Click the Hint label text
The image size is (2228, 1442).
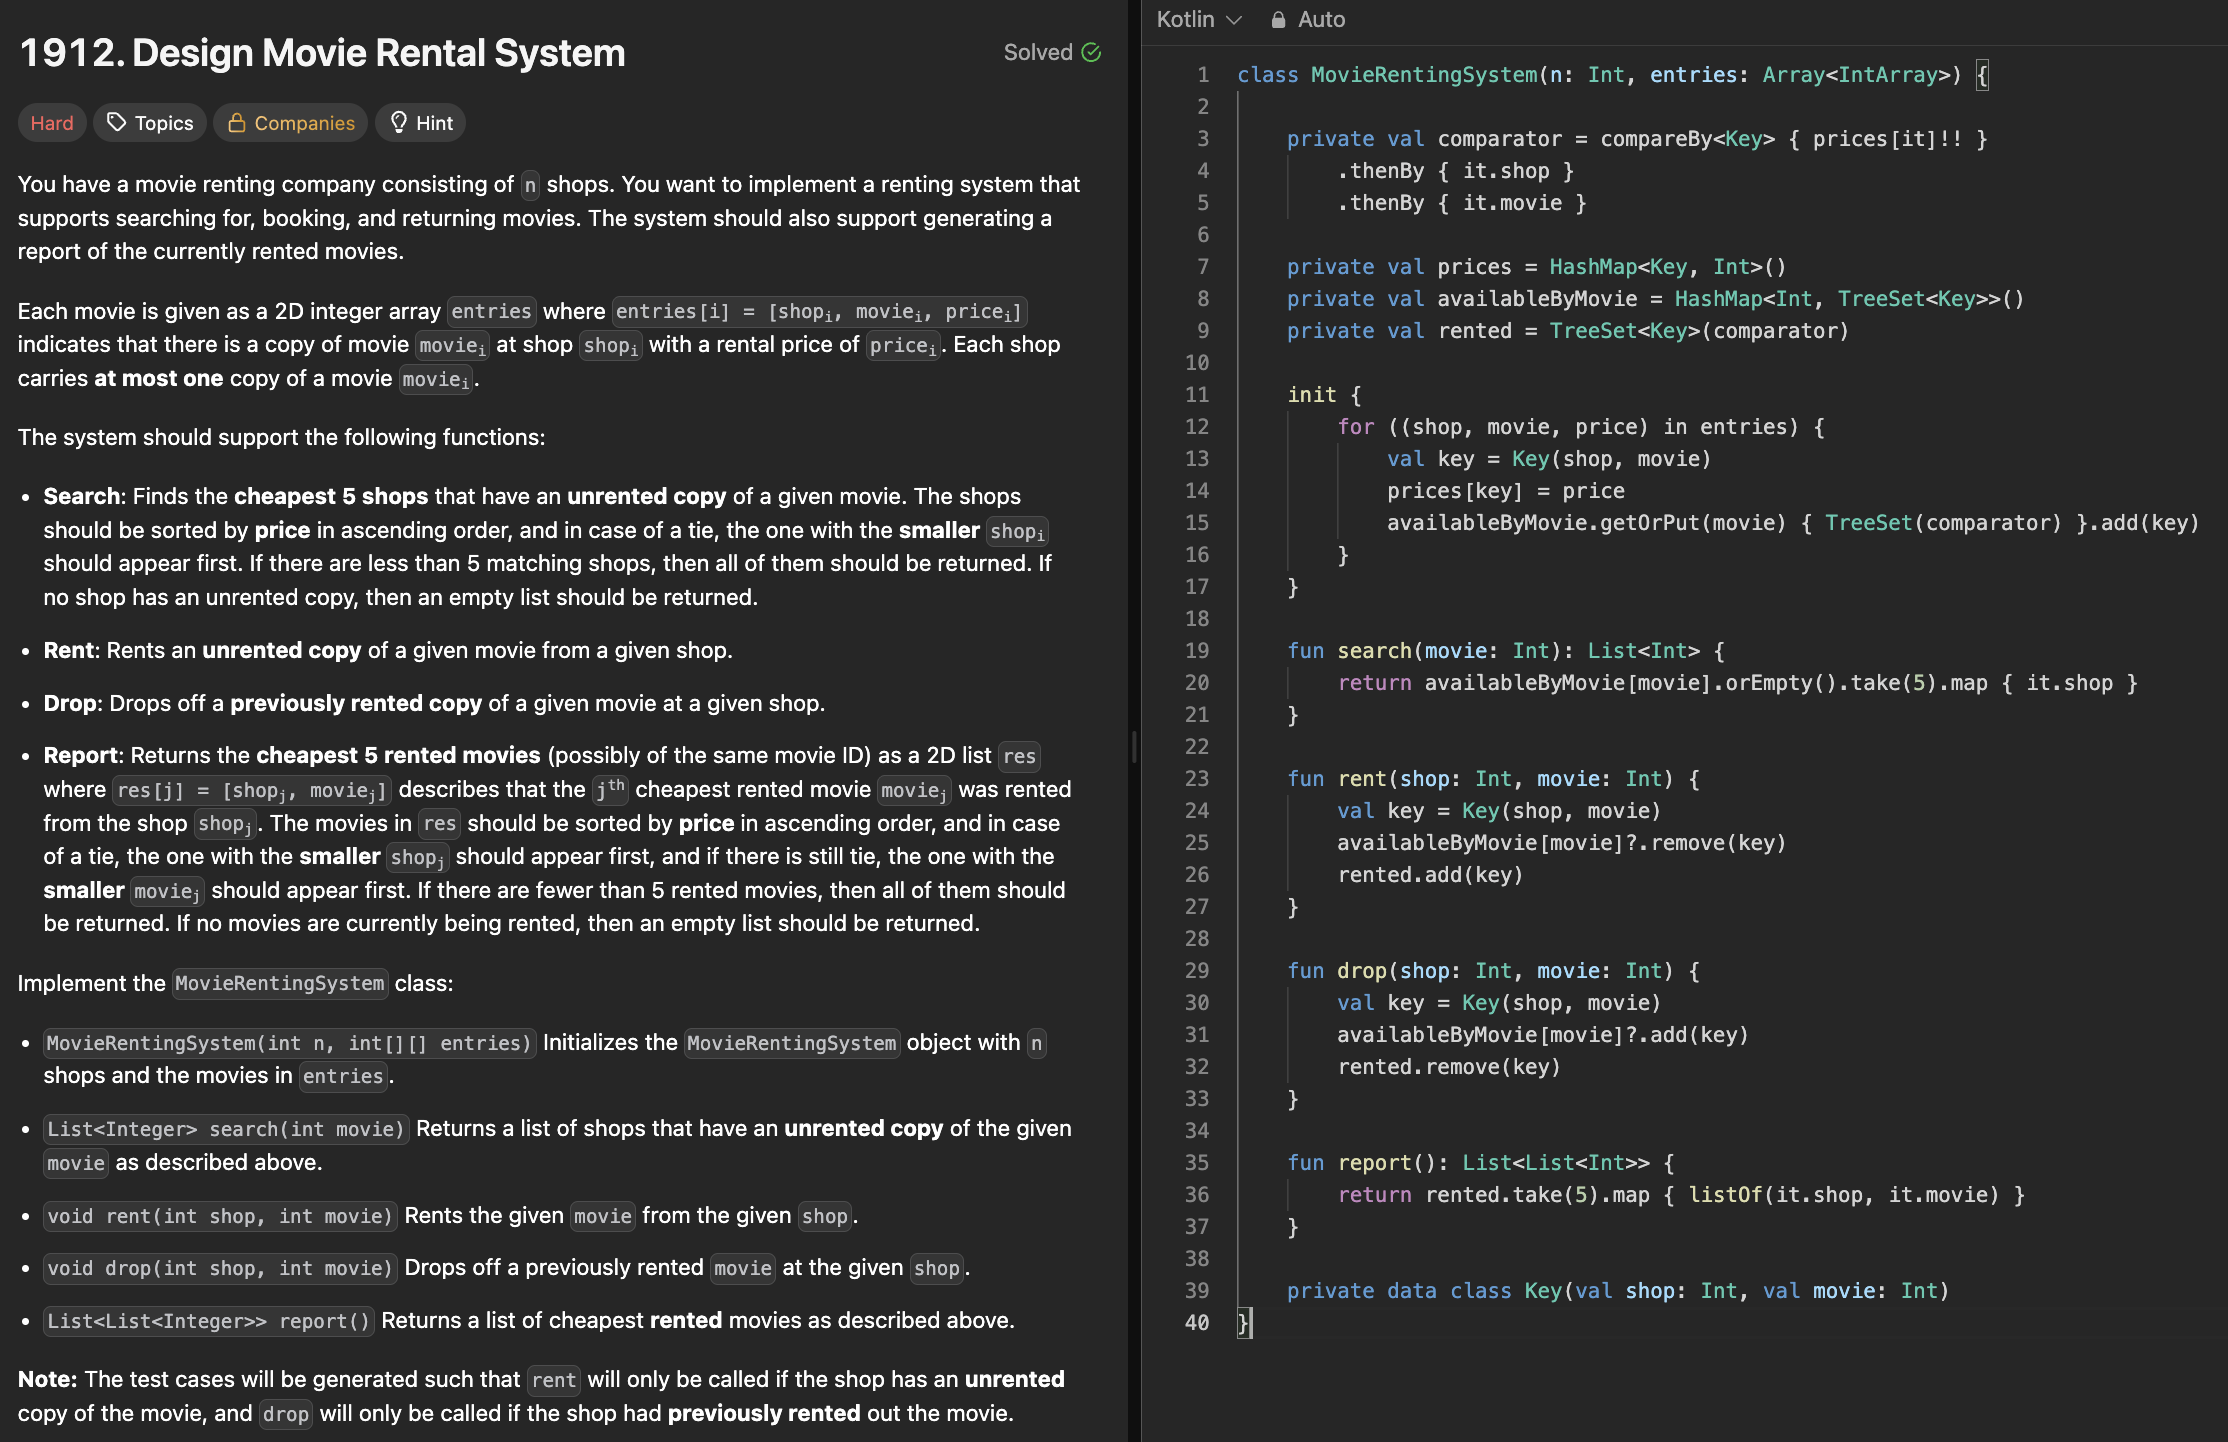434,123
